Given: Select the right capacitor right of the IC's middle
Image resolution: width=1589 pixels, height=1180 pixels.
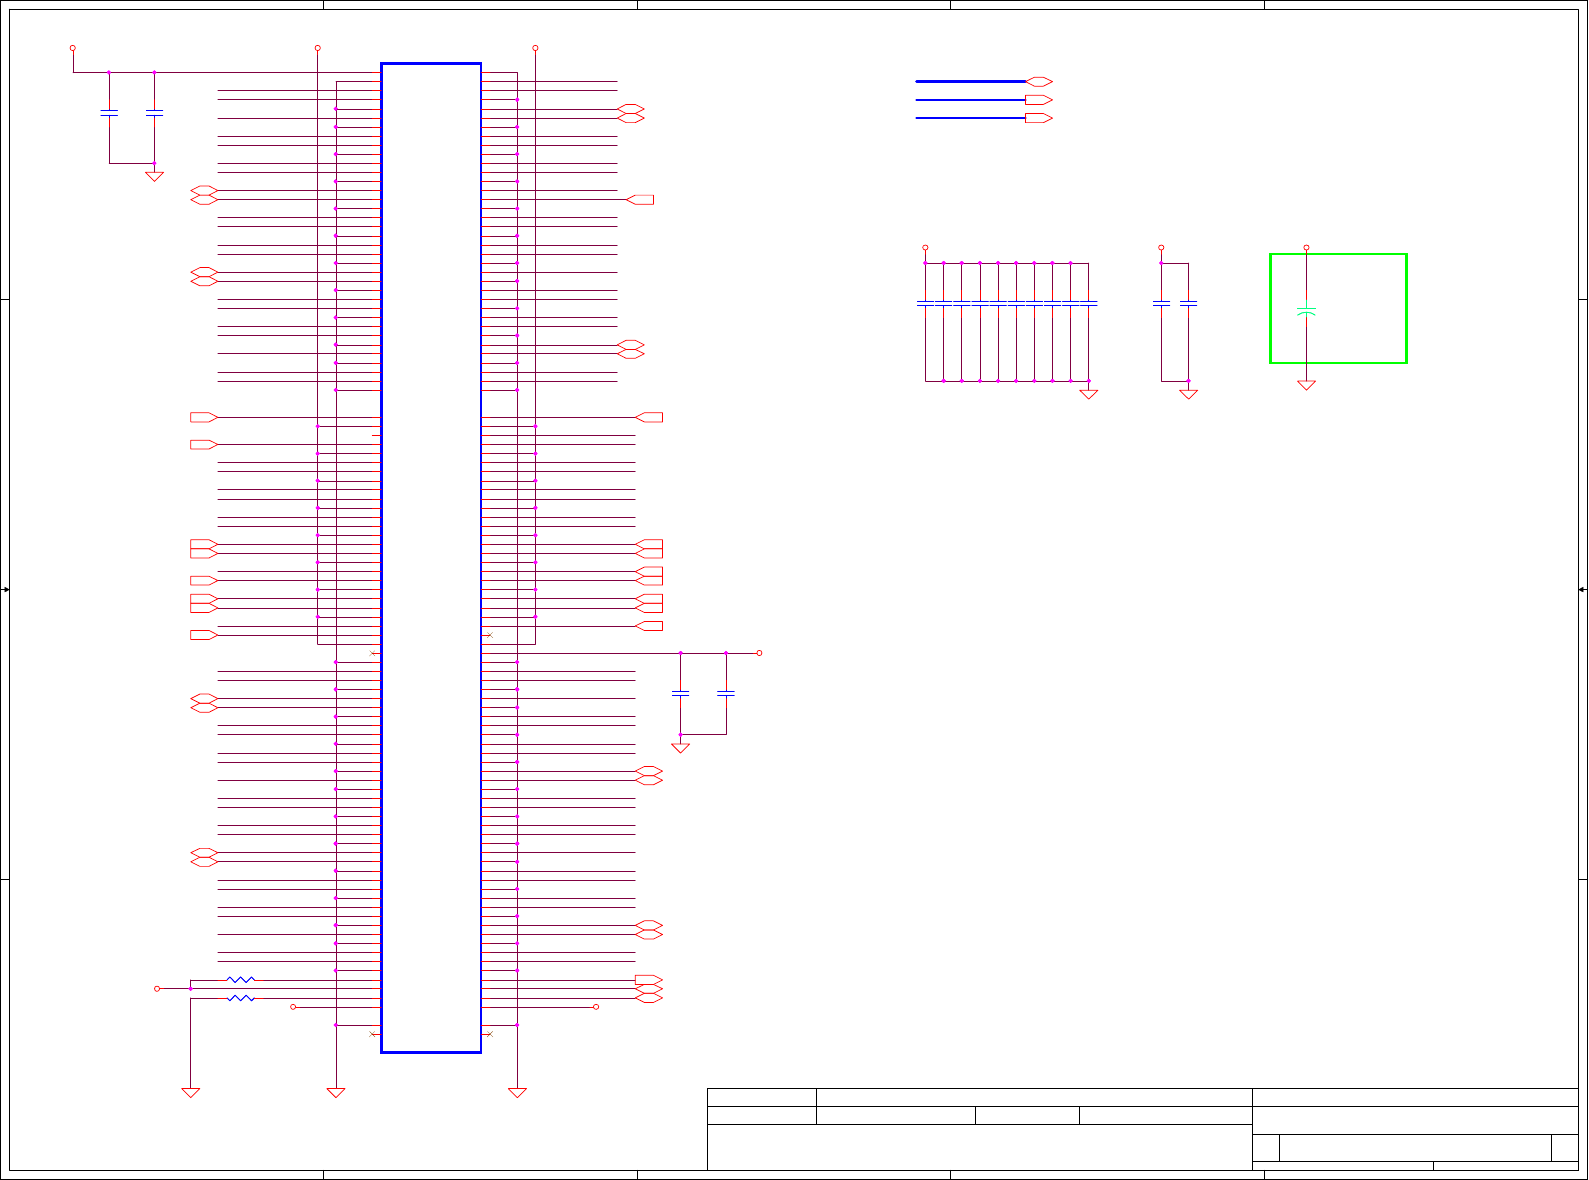Looking at the screenshot, I should click(726, 693).
